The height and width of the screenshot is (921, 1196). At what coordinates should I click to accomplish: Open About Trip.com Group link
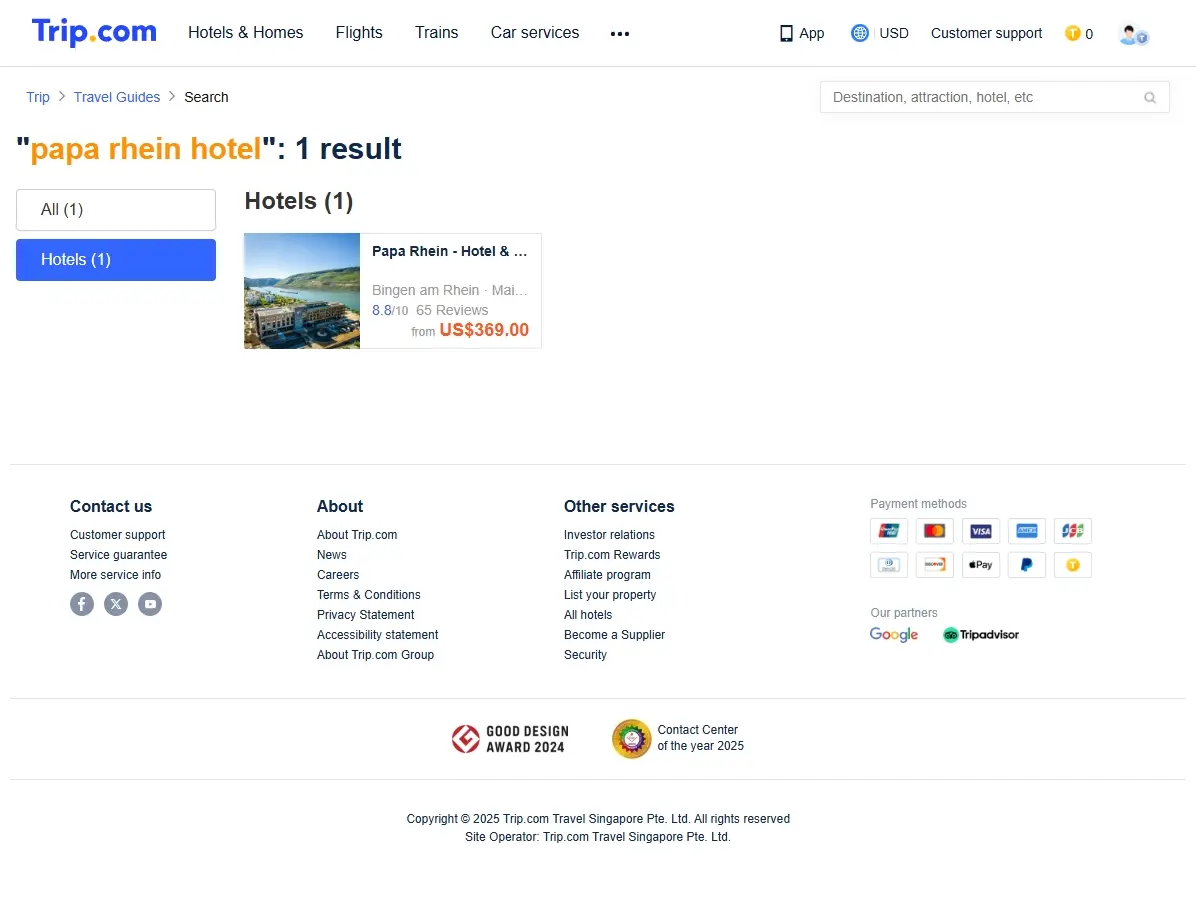pyautogui.click(x=375, y=655)
